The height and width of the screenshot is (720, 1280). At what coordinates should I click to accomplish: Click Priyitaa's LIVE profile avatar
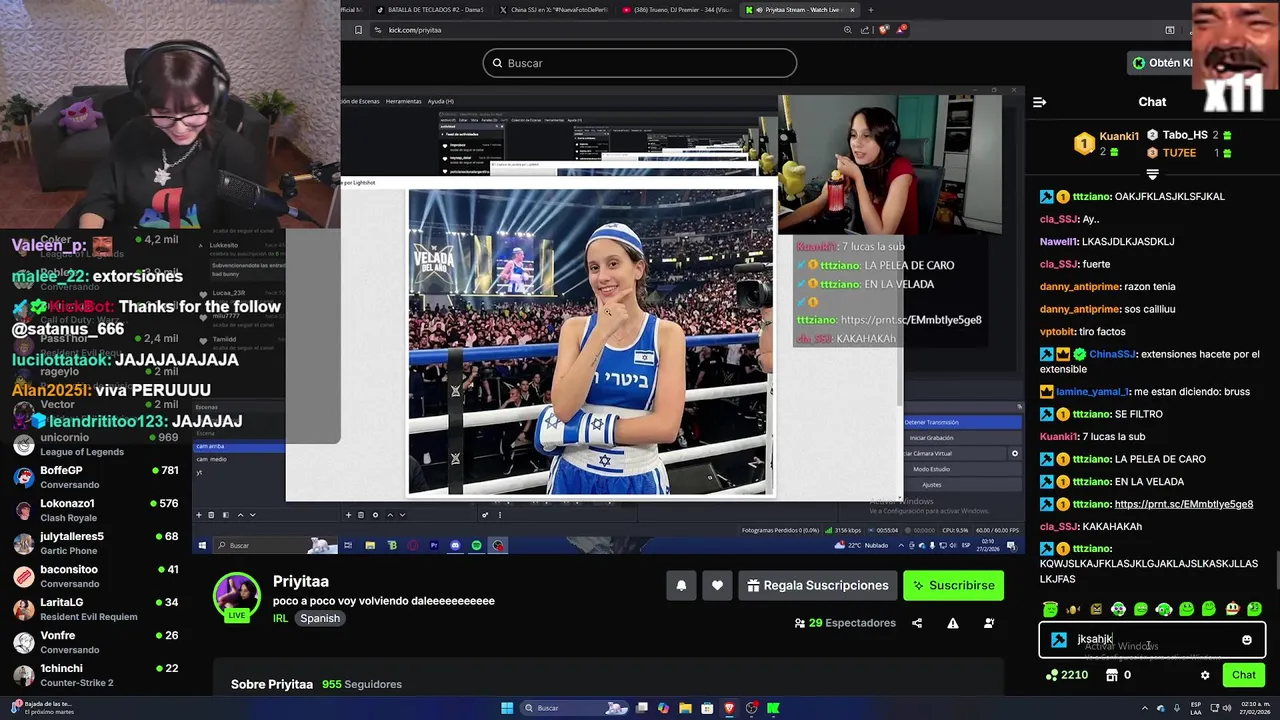point(237,596)
